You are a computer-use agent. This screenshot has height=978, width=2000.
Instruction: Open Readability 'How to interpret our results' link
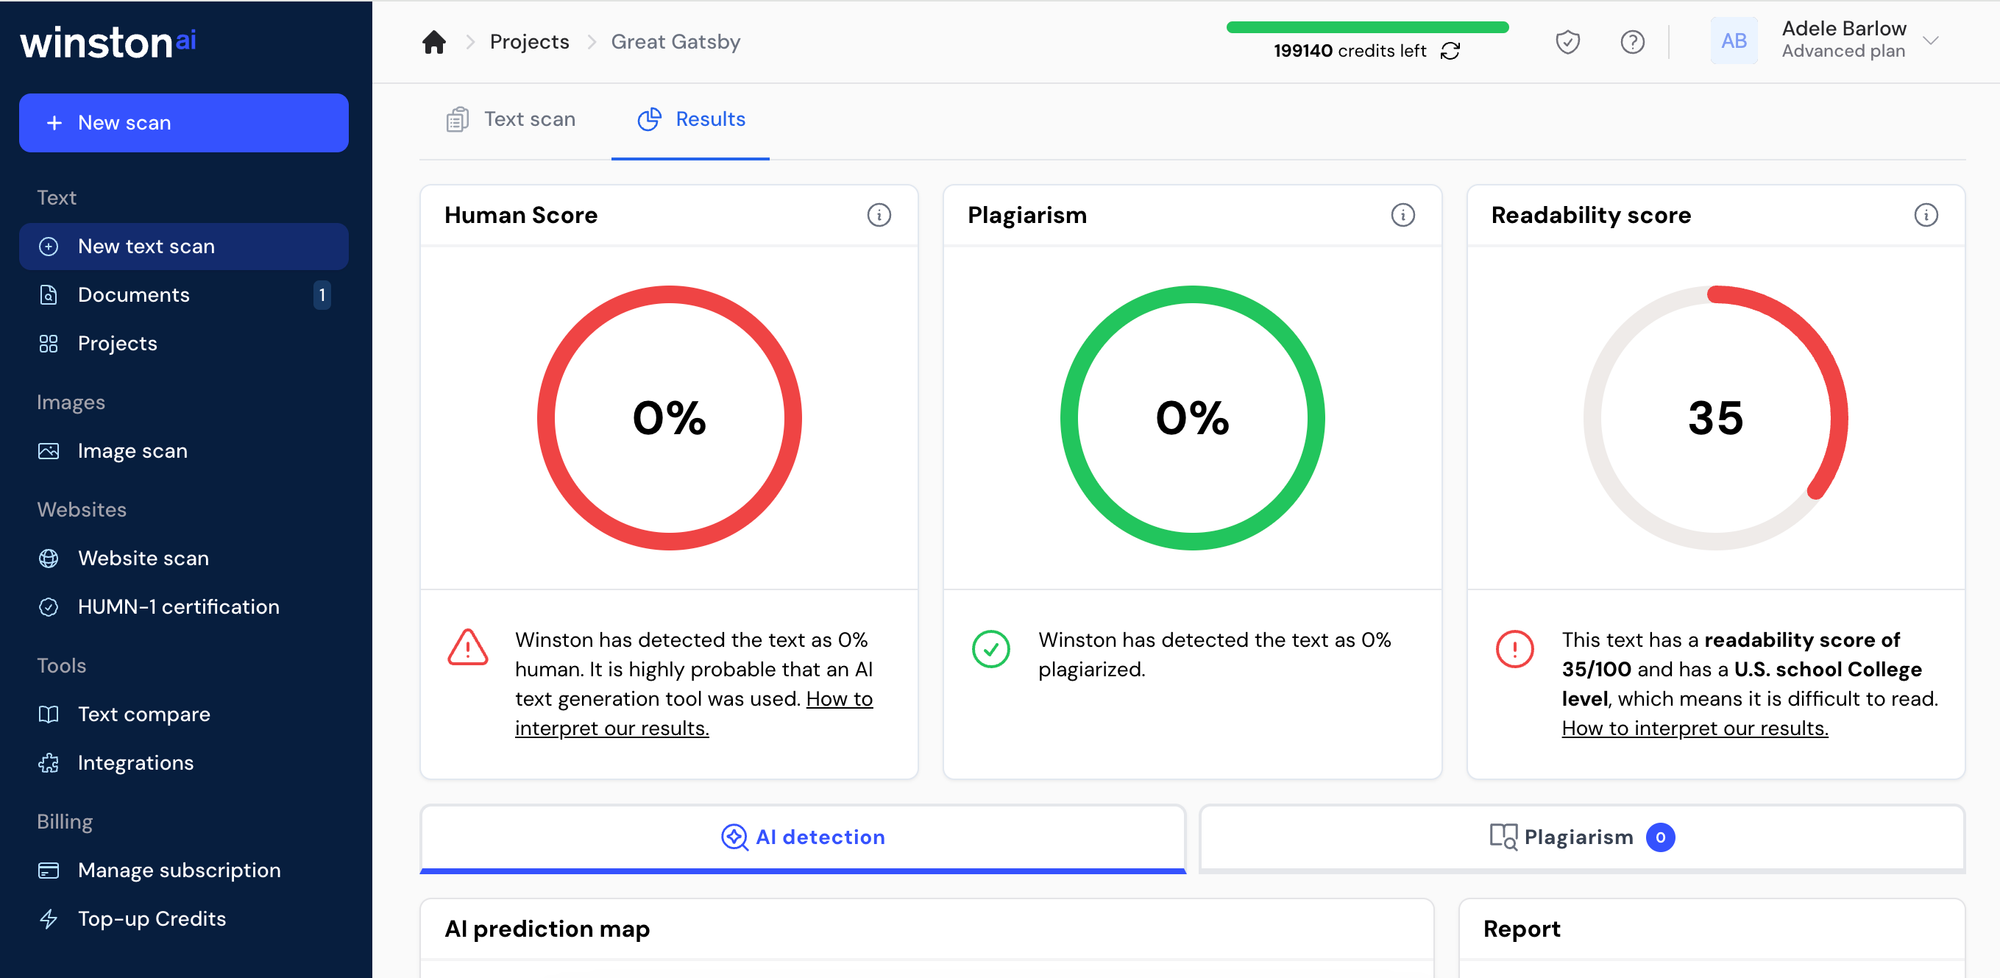1695,729
